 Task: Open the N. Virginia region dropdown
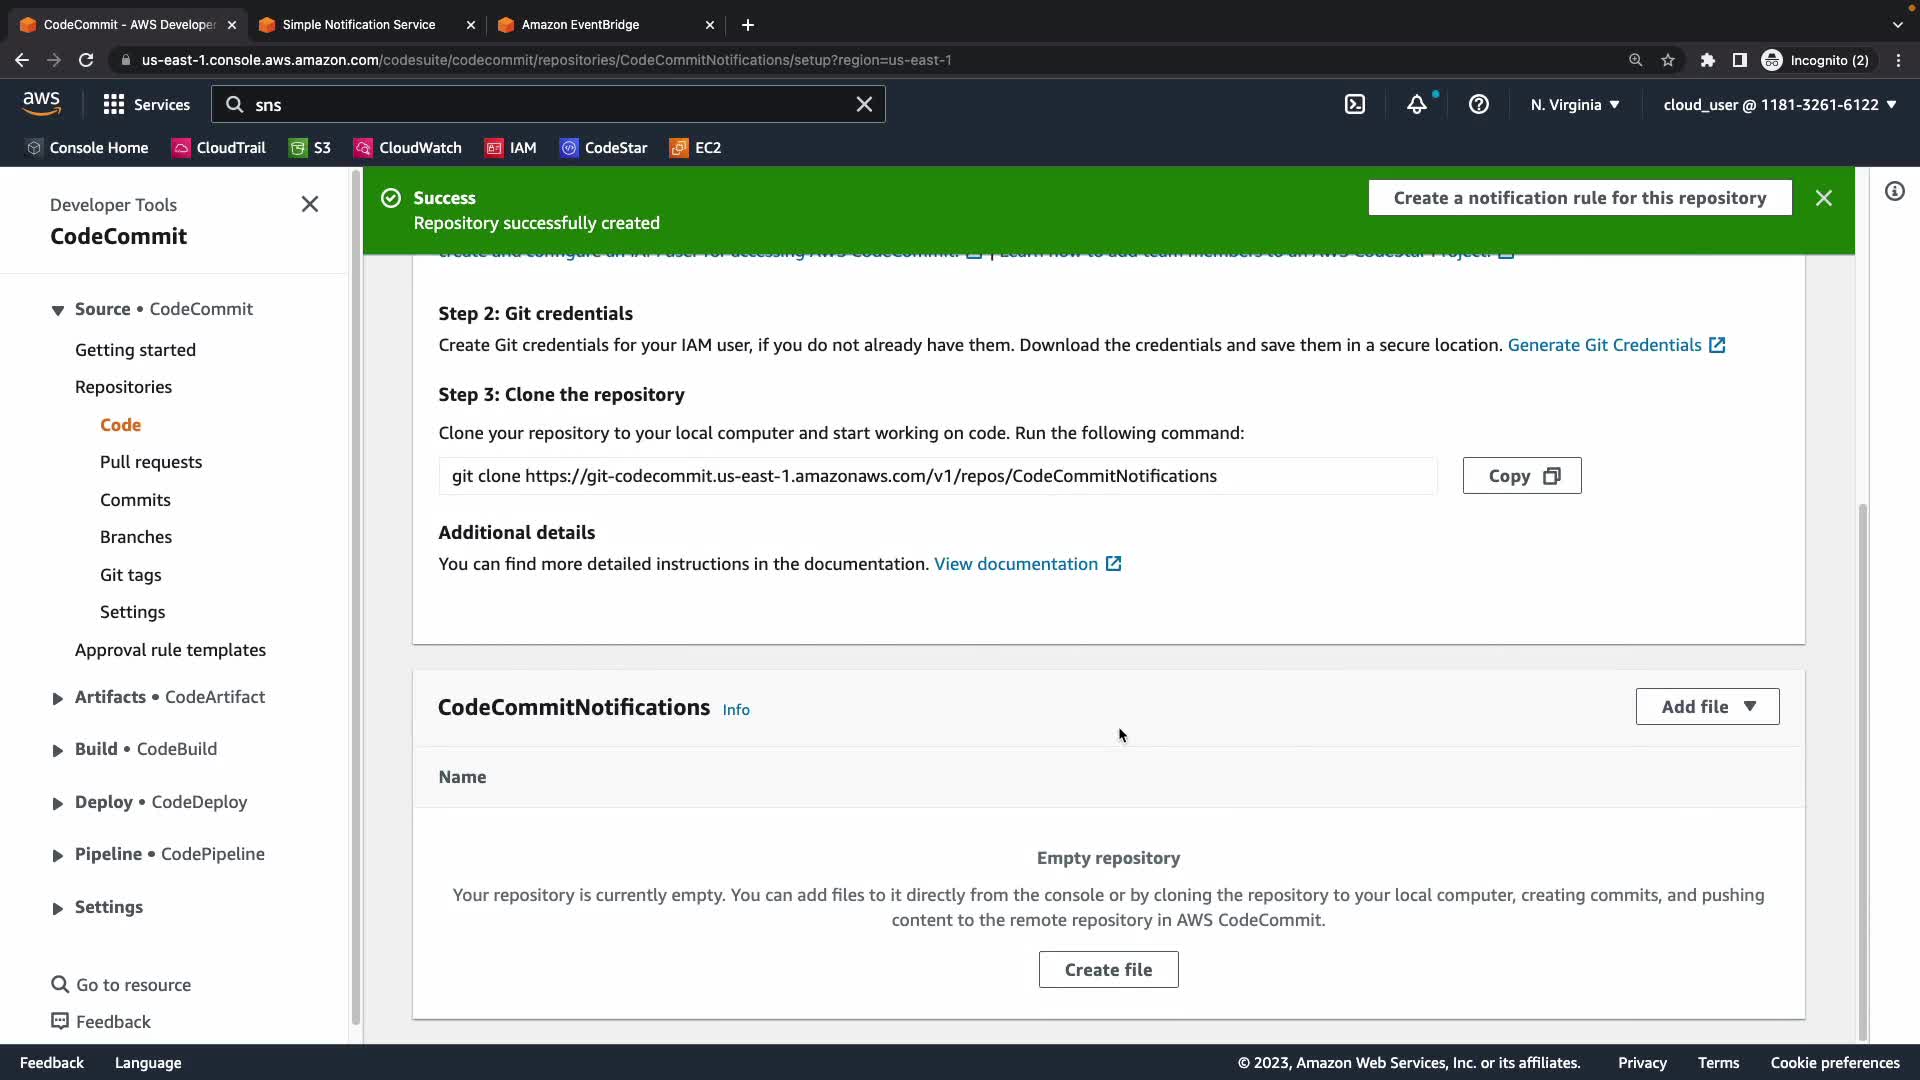[1575, 104]
